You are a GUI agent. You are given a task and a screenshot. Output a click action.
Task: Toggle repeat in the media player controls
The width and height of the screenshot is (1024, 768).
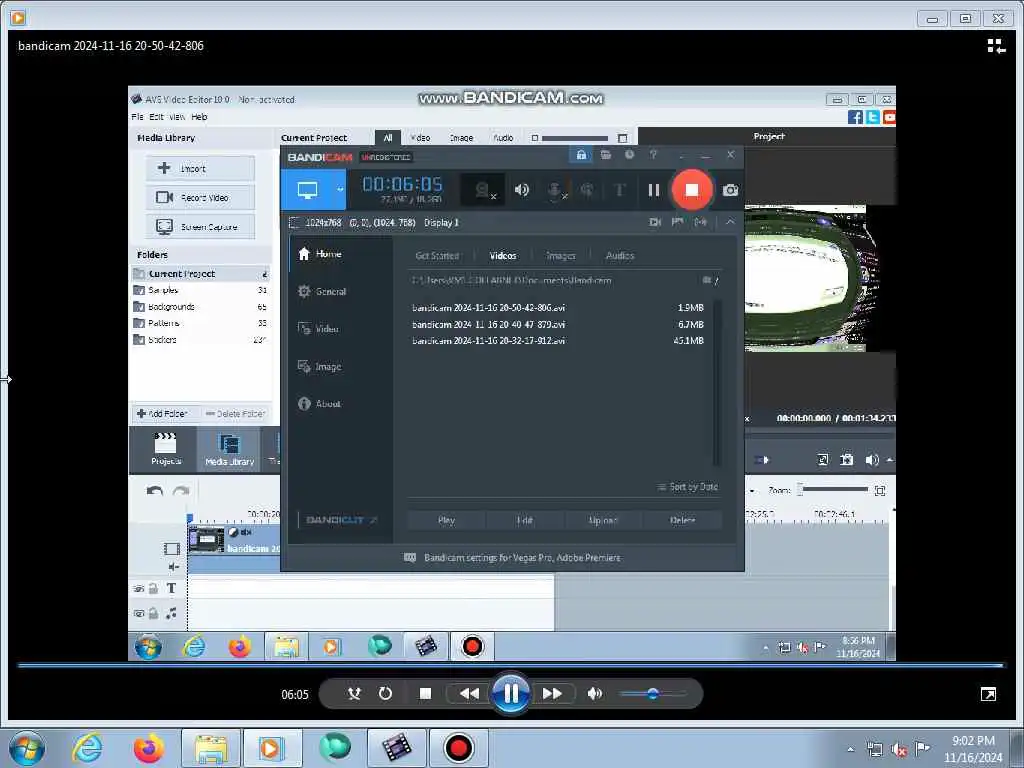pos(385,694)
